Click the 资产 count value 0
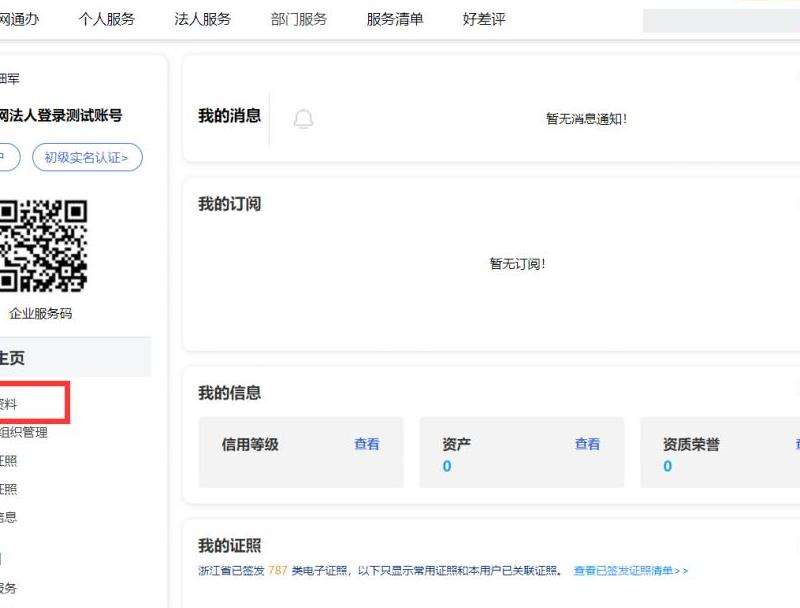 [x=447, y=466]
